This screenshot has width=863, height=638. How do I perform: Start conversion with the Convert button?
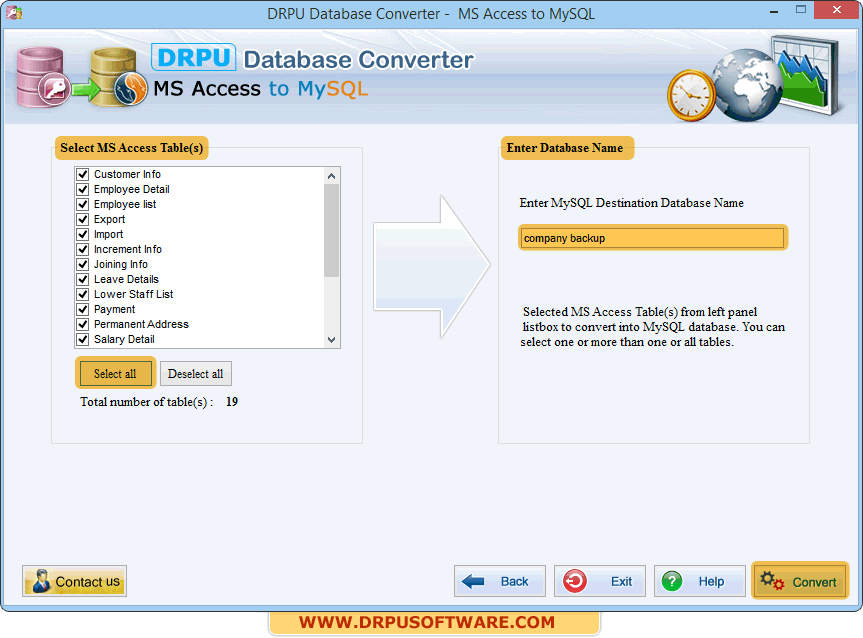point(800,580)
